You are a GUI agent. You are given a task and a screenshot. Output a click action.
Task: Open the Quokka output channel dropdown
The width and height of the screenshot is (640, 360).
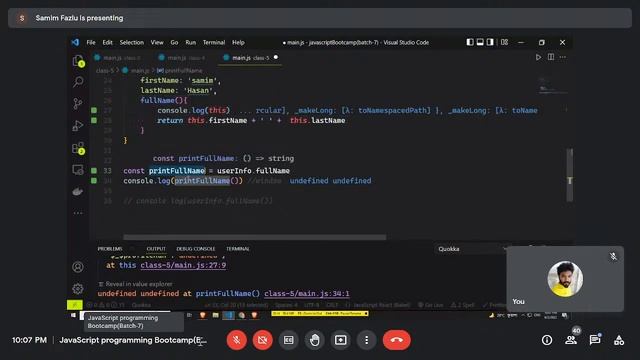click(x=471, y=249)
